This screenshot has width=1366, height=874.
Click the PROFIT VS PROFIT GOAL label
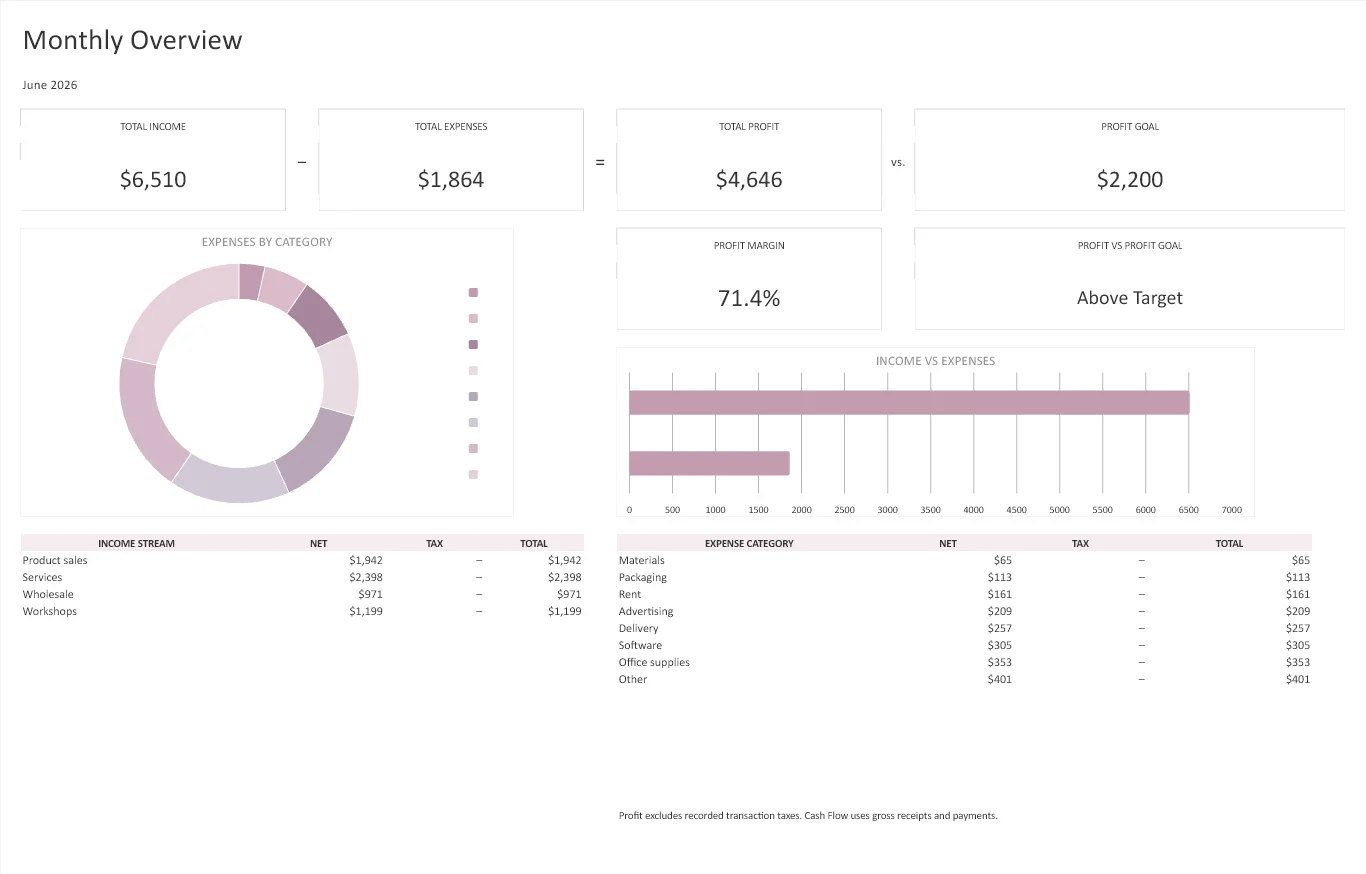1130,245
